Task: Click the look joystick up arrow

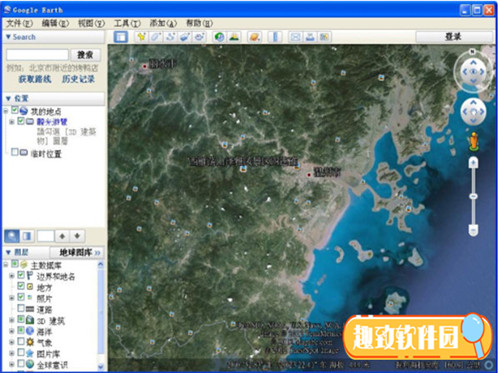Action: click(473, 62)
